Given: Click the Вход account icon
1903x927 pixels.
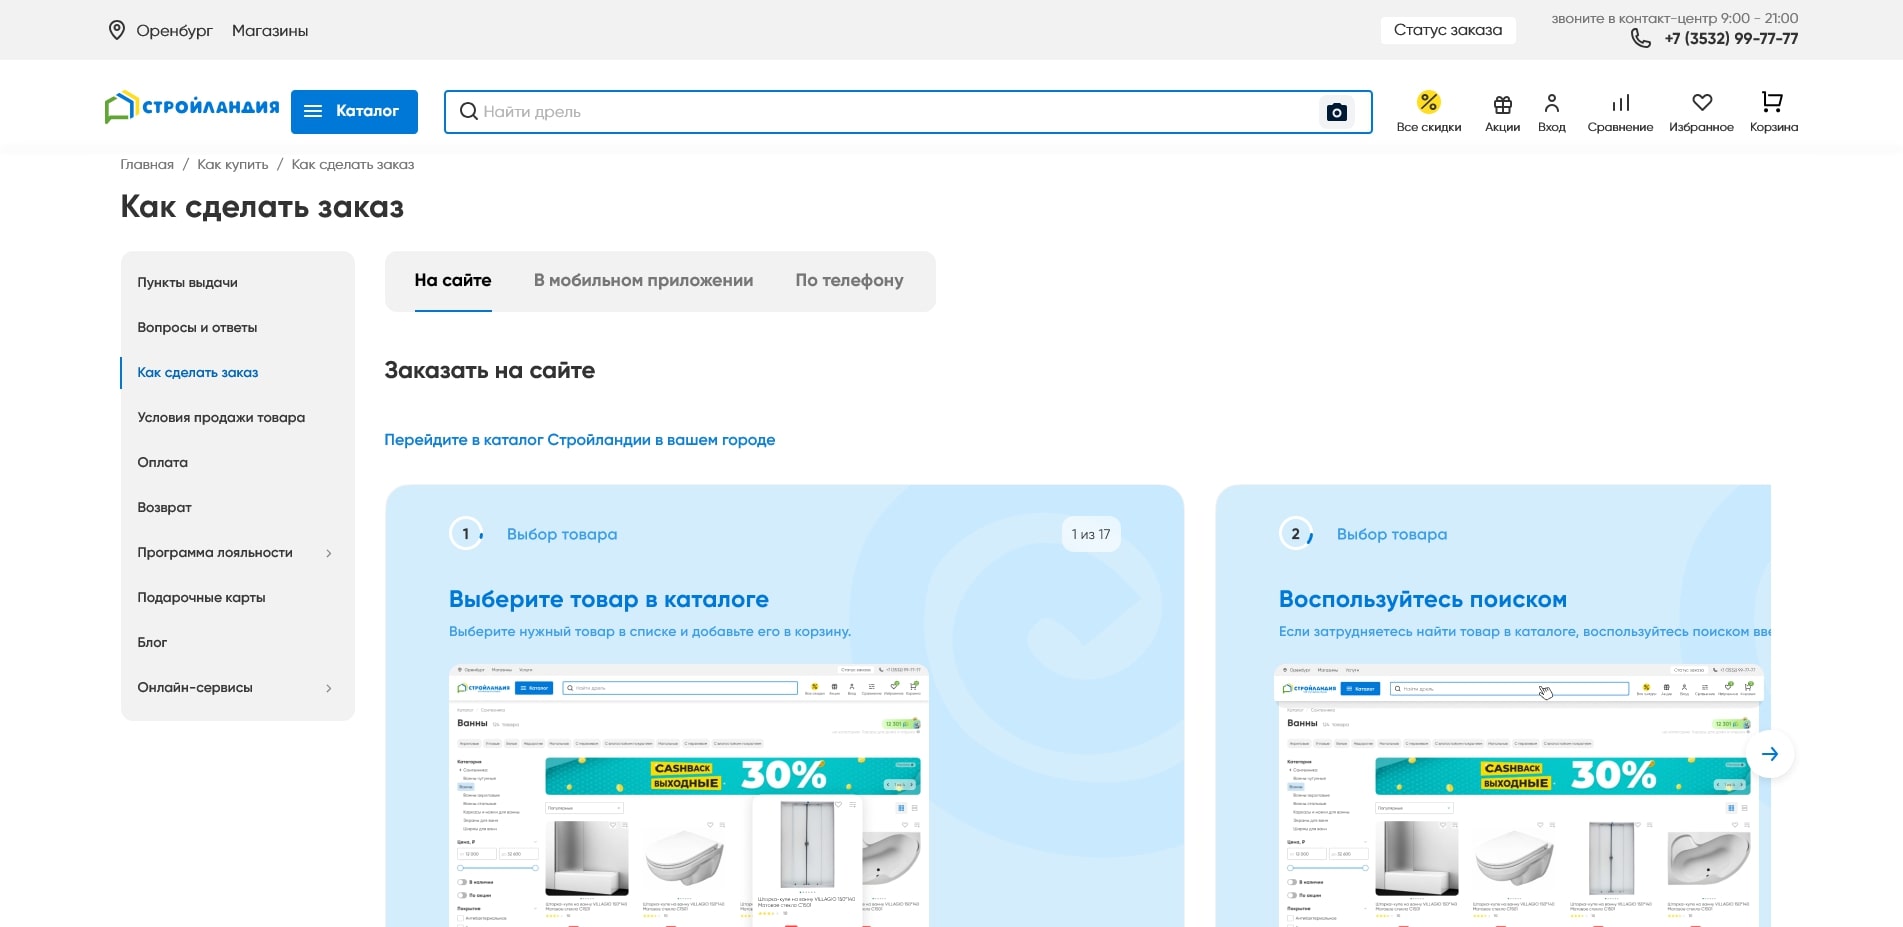Looking at the screenshot, I should [1552, 103].
